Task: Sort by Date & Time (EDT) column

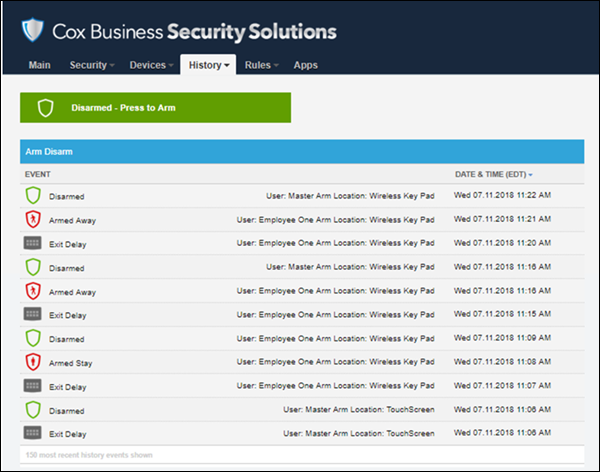Action: [x=494, y=175]
